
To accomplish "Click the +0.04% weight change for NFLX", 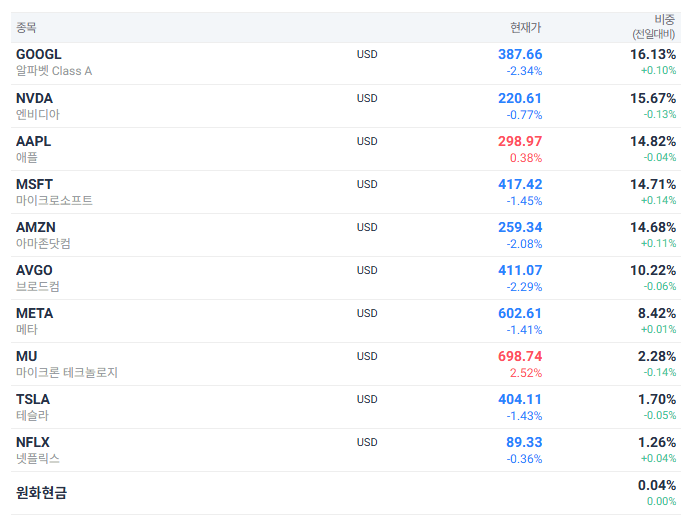I will (659, 458).
